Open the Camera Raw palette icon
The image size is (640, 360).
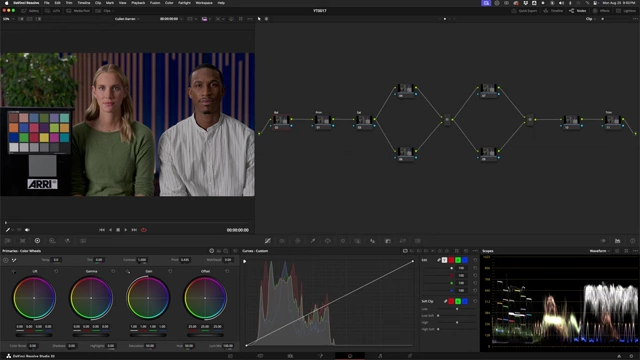pos(7,241)
